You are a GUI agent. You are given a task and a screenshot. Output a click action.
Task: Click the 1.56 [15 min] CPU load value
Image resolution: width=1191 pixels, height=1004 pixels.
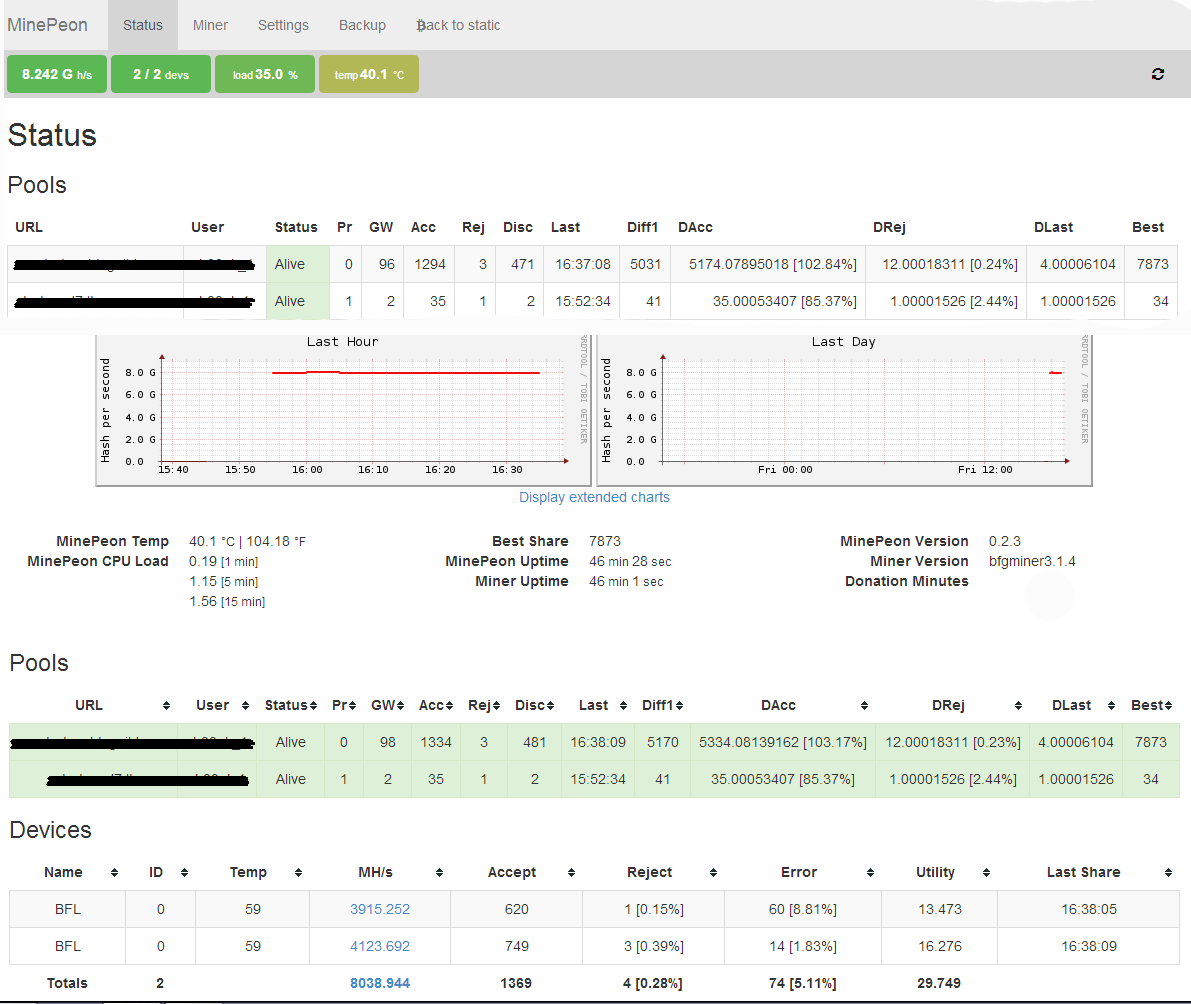pyautogui.click(x=227, y=601)
